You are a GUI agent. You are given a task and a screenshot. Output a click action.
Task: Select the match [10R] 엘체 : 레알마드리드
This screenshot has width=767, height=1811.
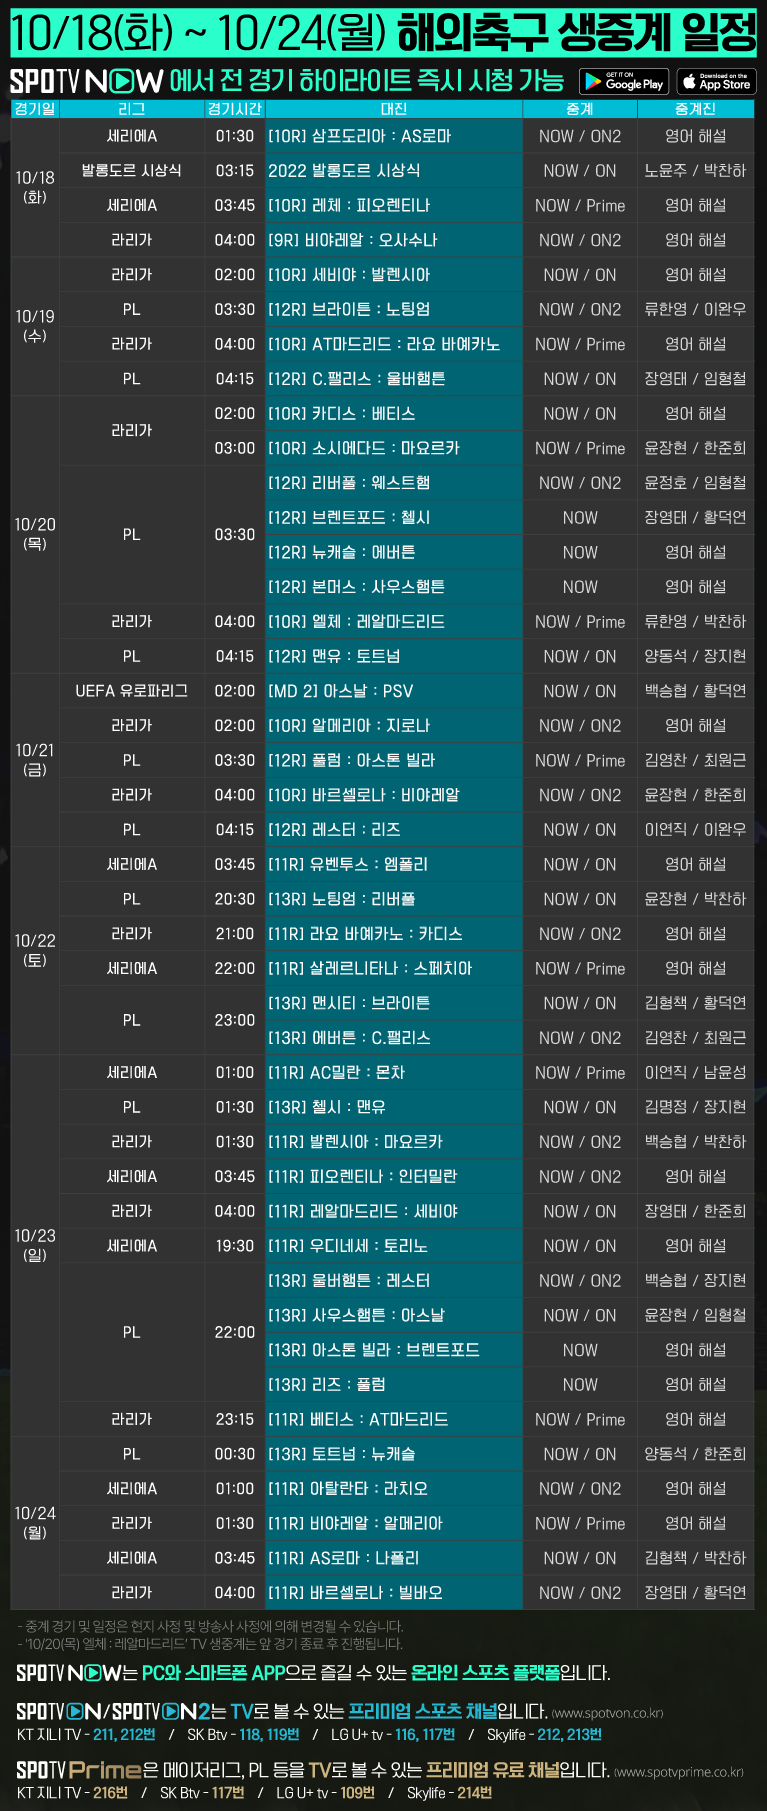[394, 622]
